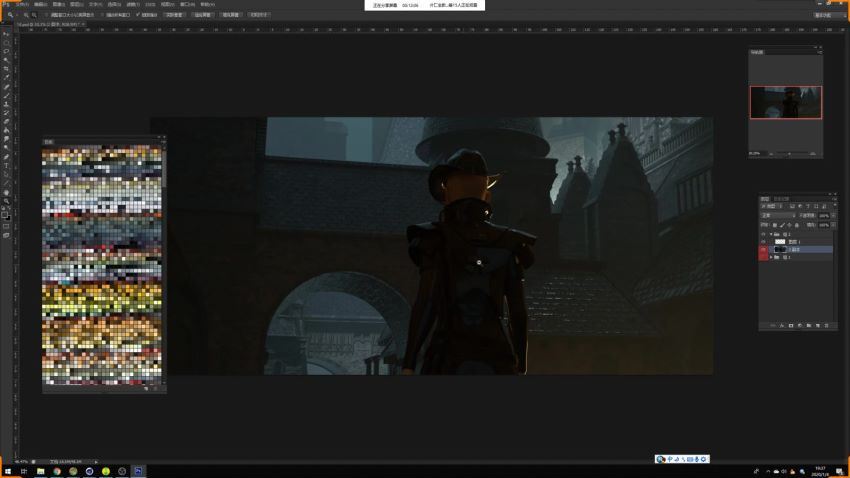Select the Dodge tool
This screenshot has width=850, height=478.
click(x=7, y=147)
